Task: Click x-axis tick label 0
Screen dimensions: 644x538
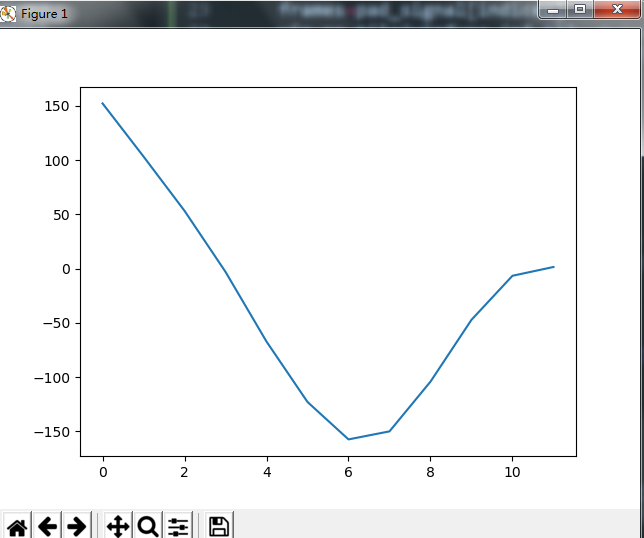Action: tap(103, 472)
